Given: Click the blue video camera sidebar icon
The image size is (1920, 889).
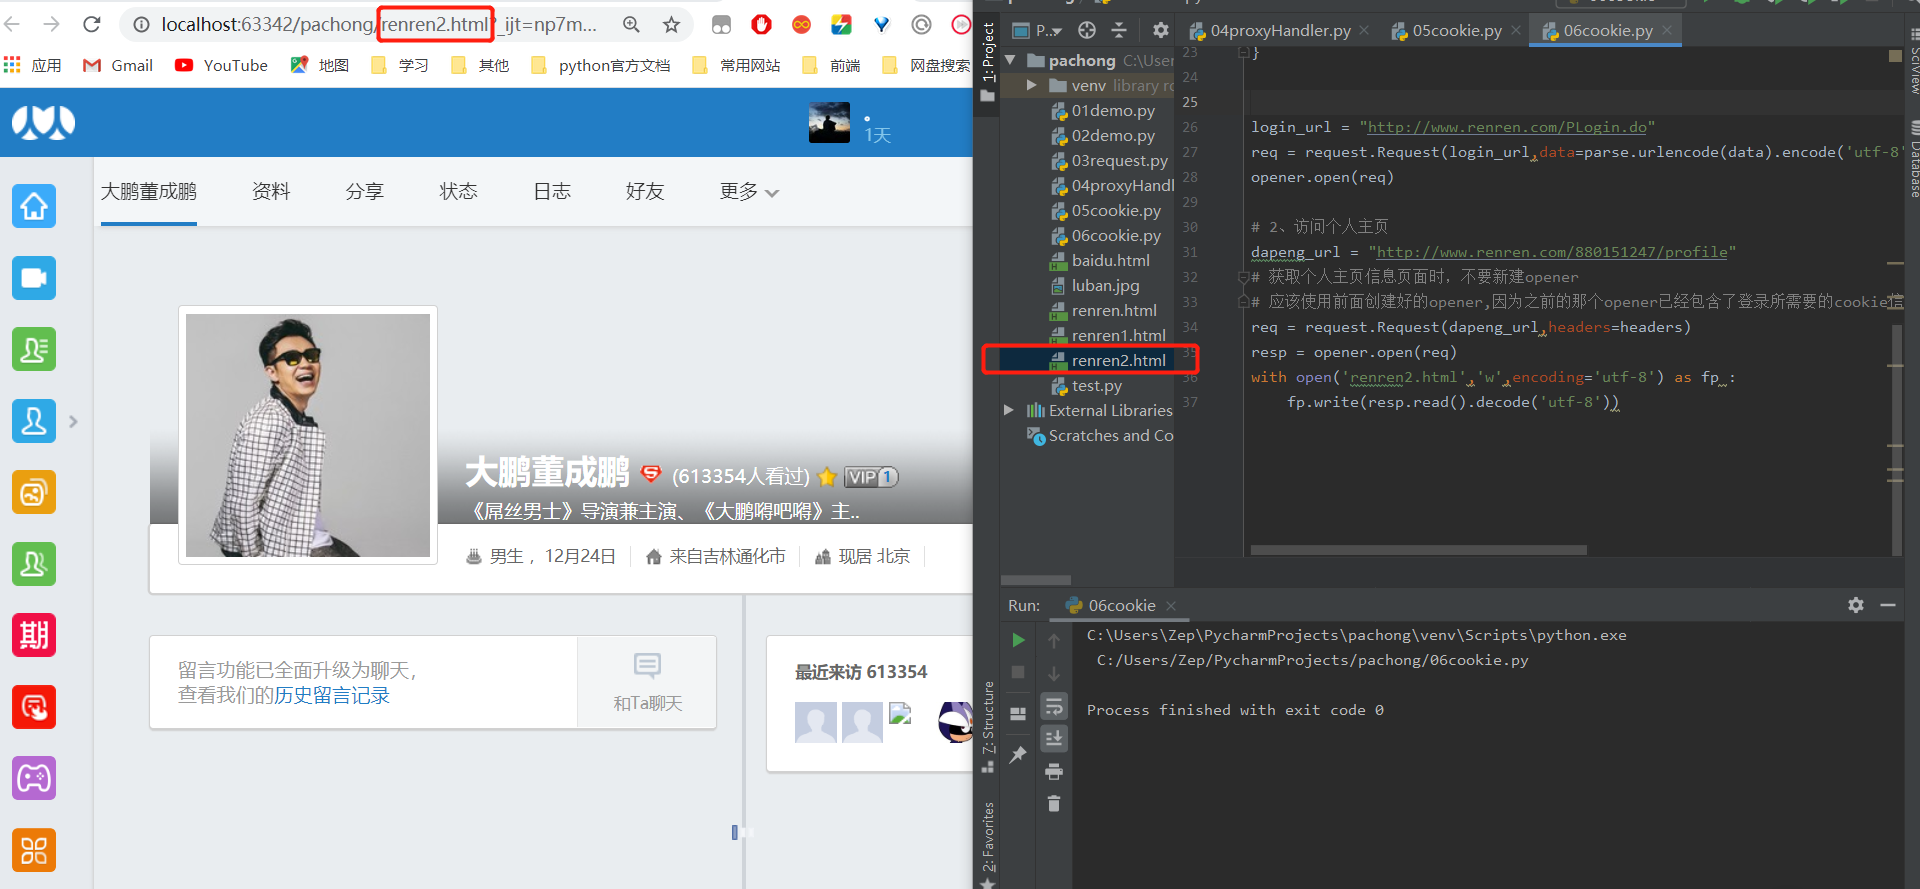Looking at the screenshot, I should tap(34, 278).
